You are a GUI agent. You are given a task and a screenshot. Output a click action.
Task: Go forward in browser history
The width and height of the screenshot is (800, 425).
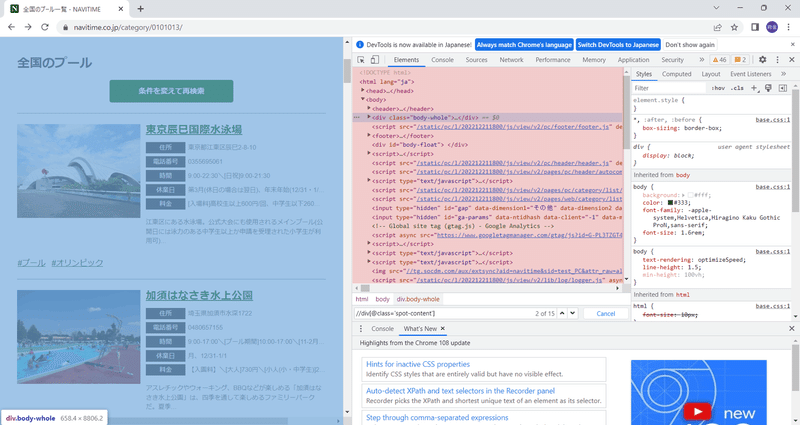pos(28,27)
